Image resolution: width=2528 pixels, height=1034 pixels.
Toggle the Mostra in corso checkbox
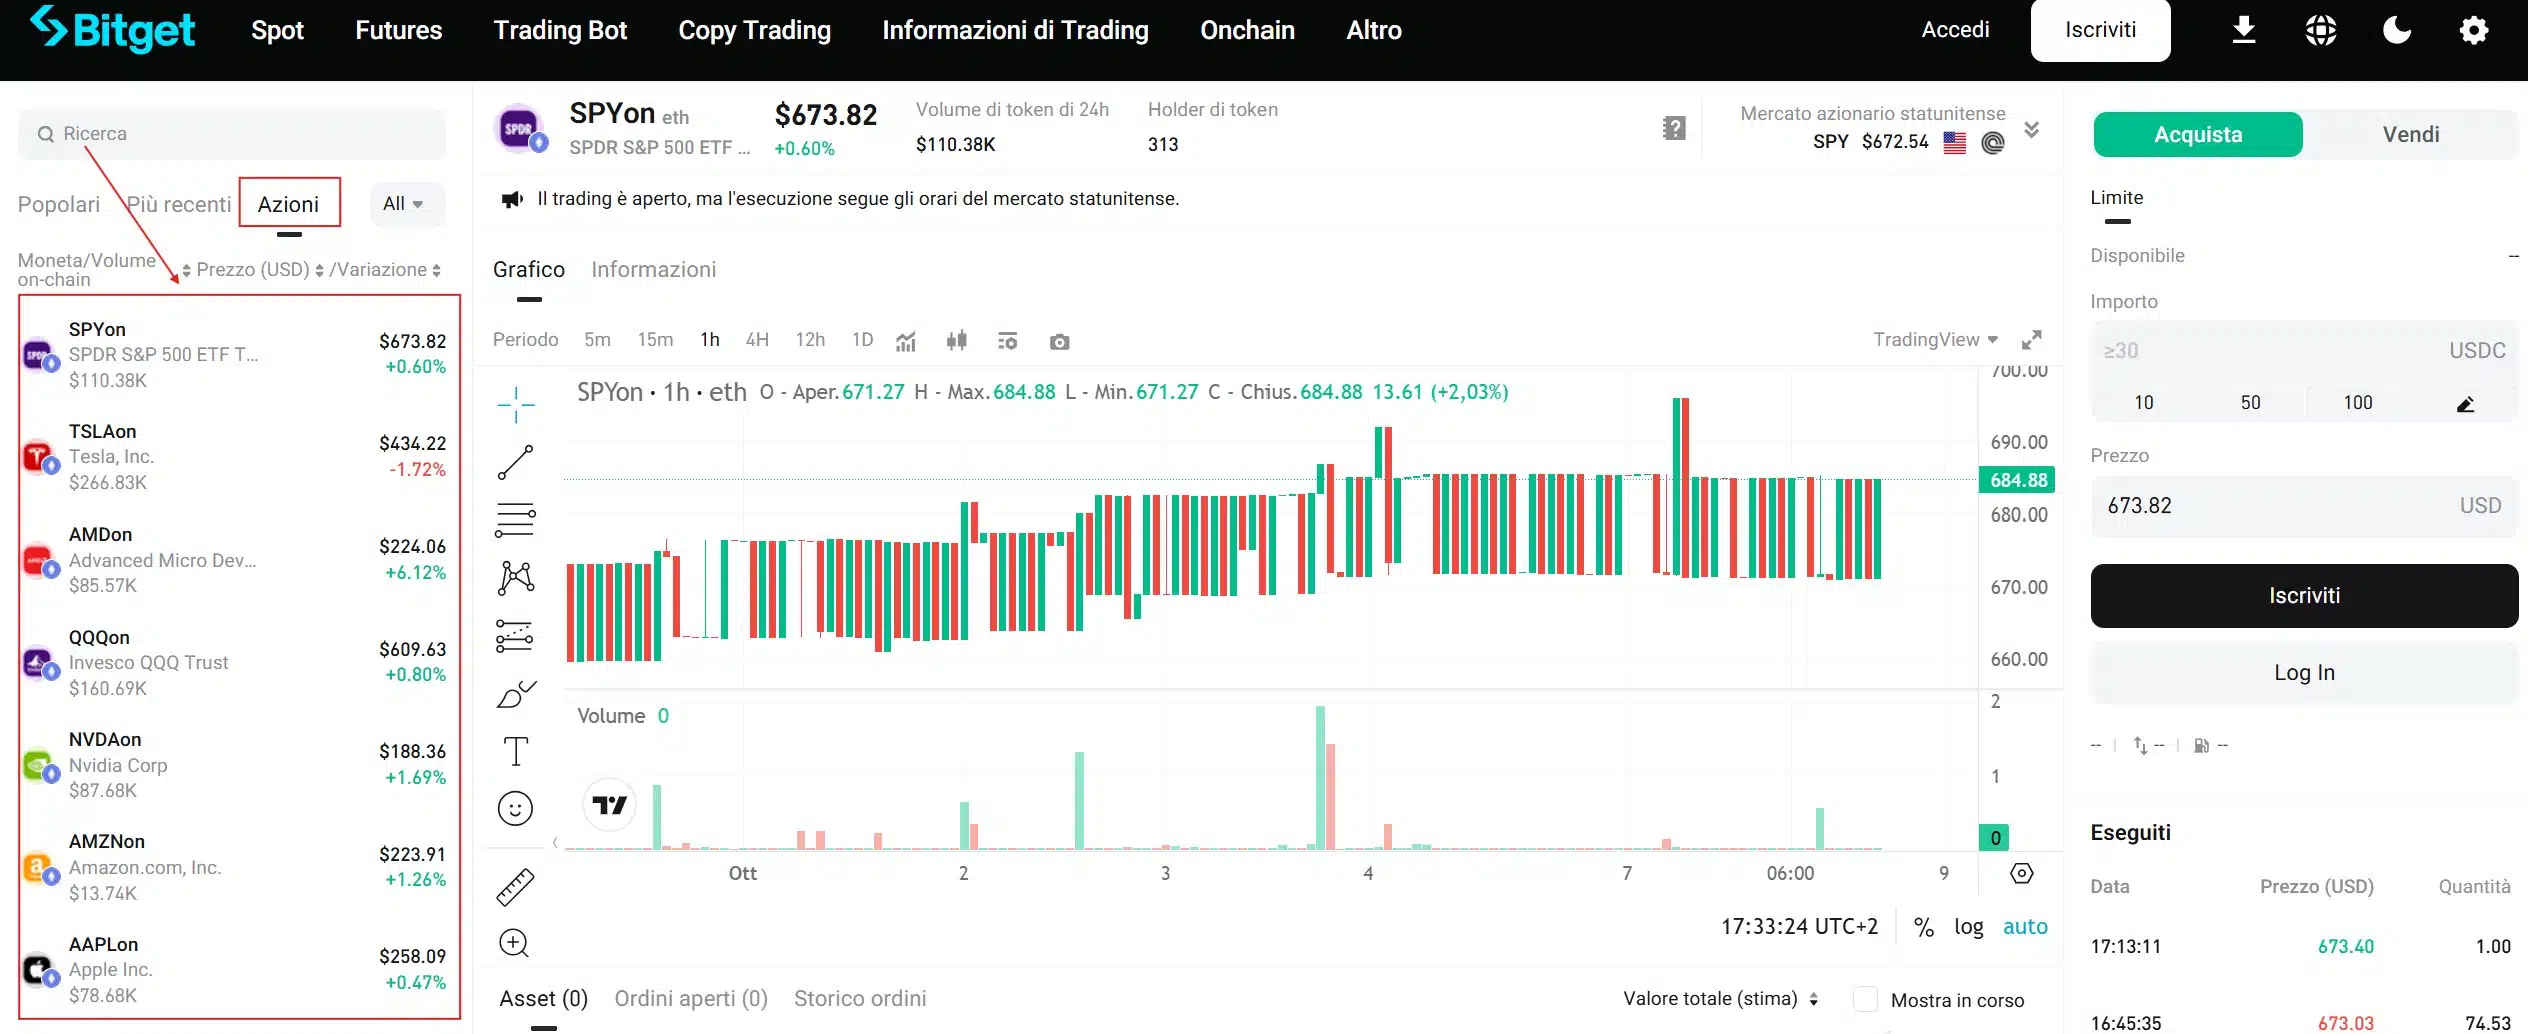1866,999
